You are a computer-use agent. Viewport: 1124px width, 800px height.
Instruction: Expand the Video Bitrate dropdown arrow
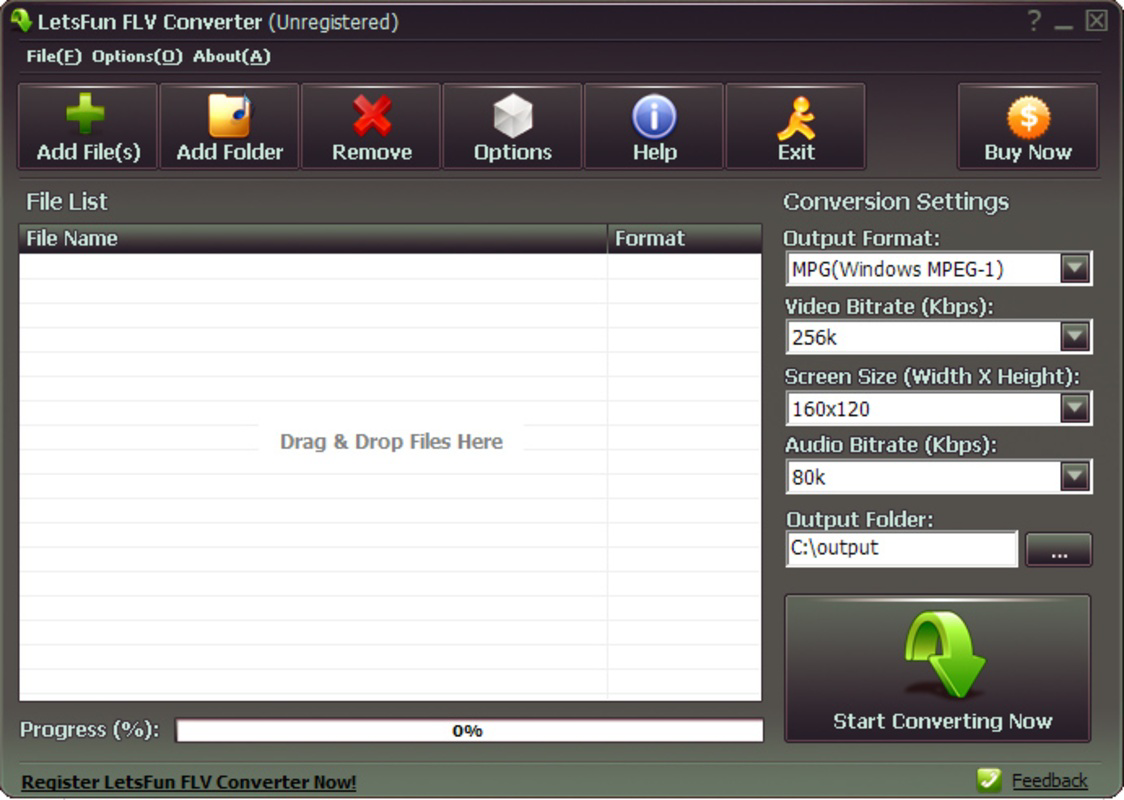click(x=1075, y=337)
